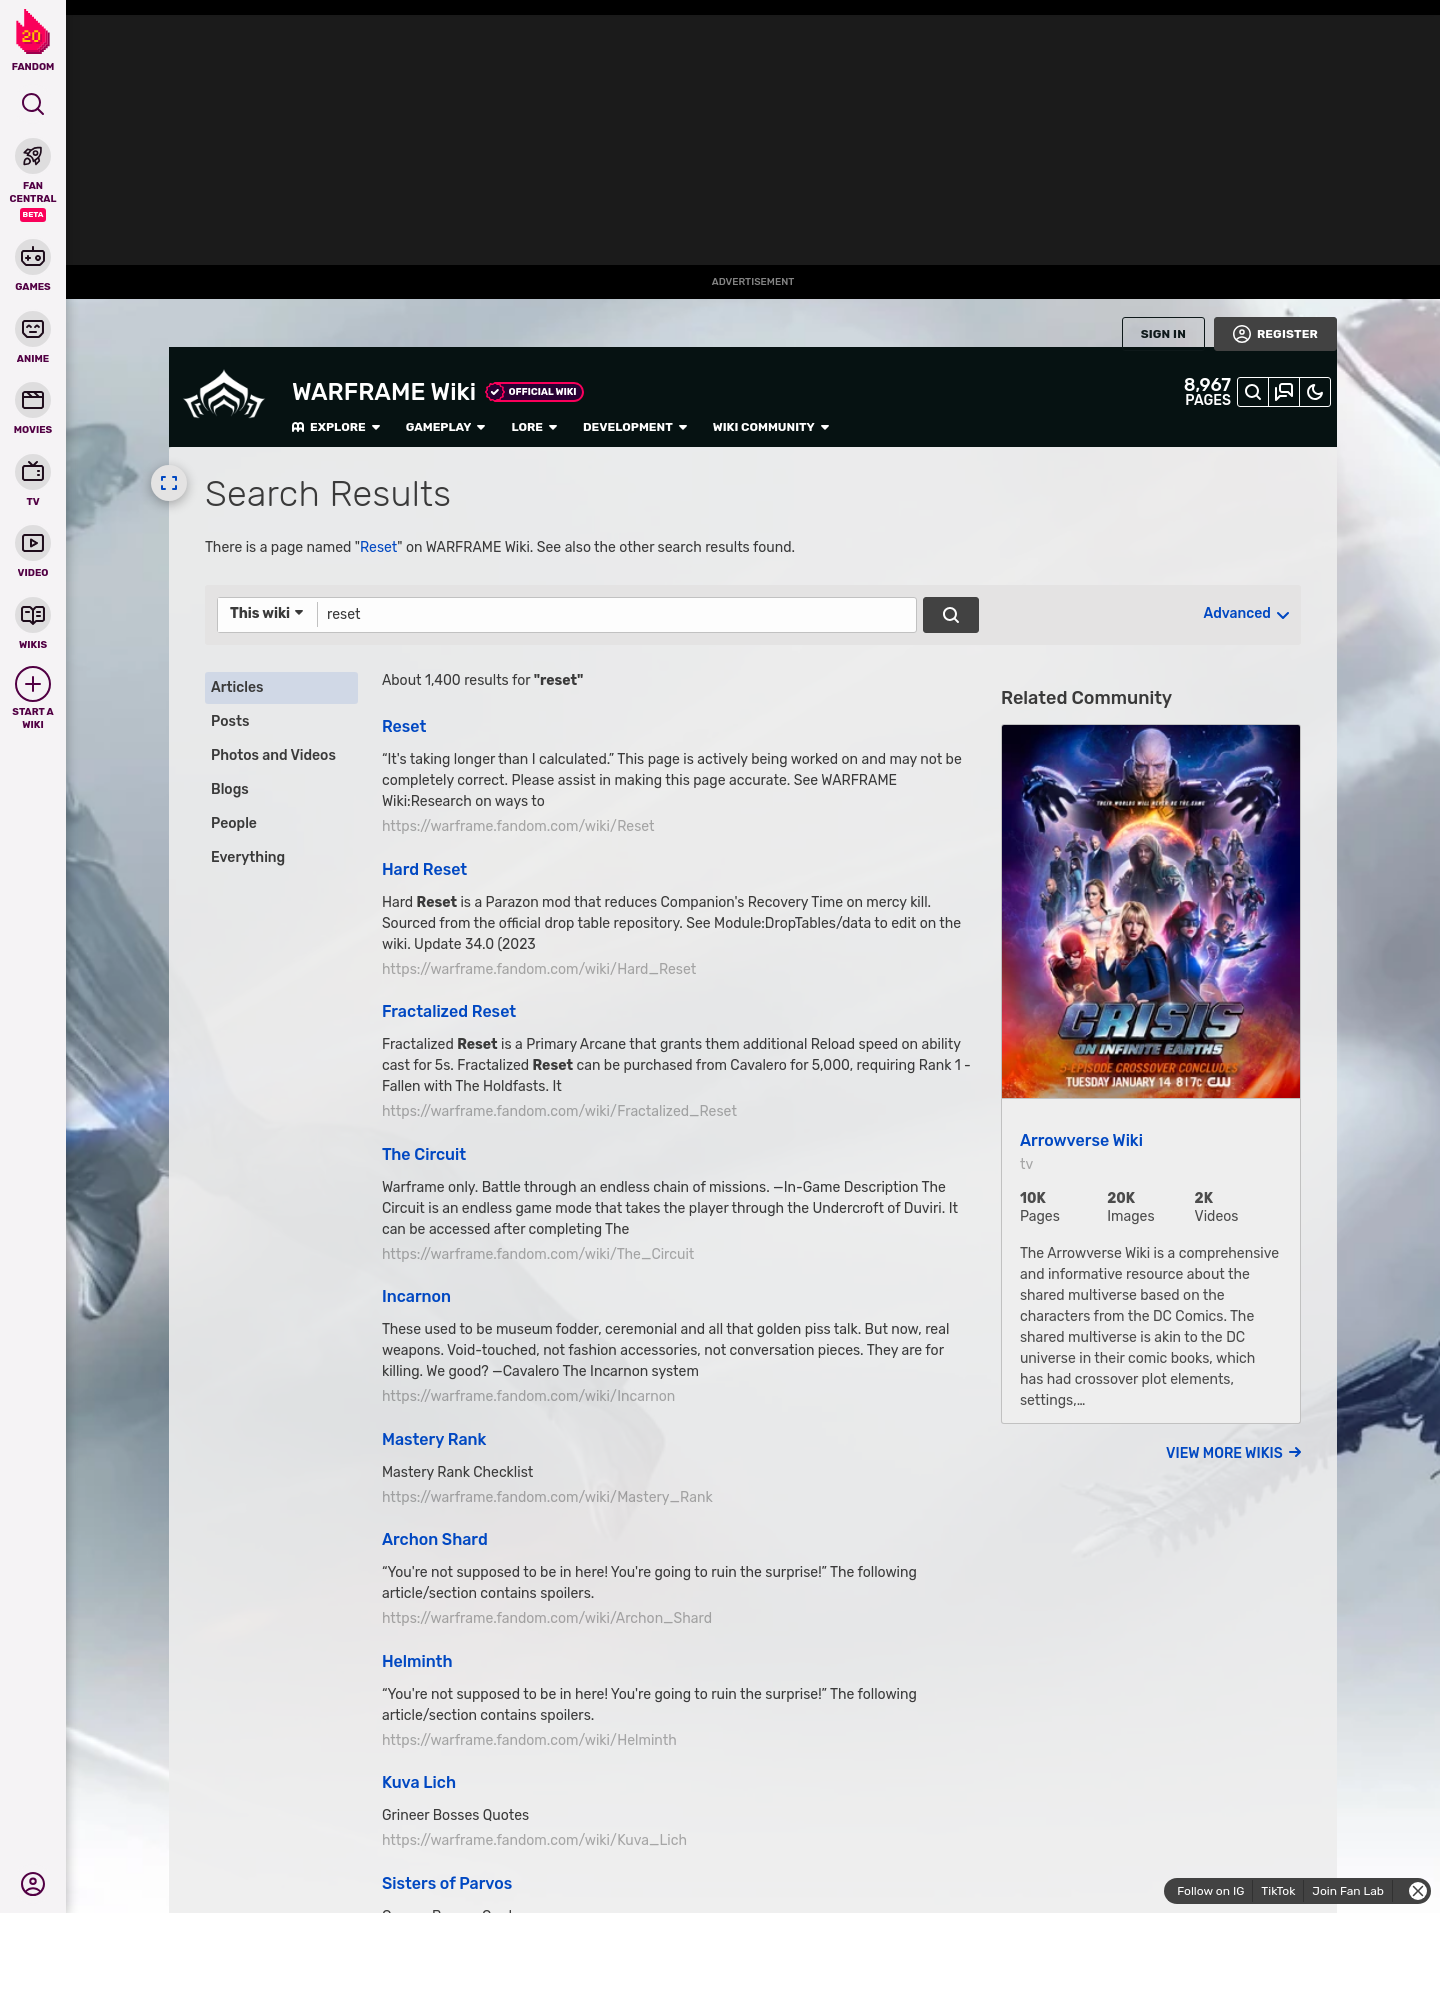Click the Official Wiki badge
This screenshot has width=1440, height=2000.
click(535, 392)
